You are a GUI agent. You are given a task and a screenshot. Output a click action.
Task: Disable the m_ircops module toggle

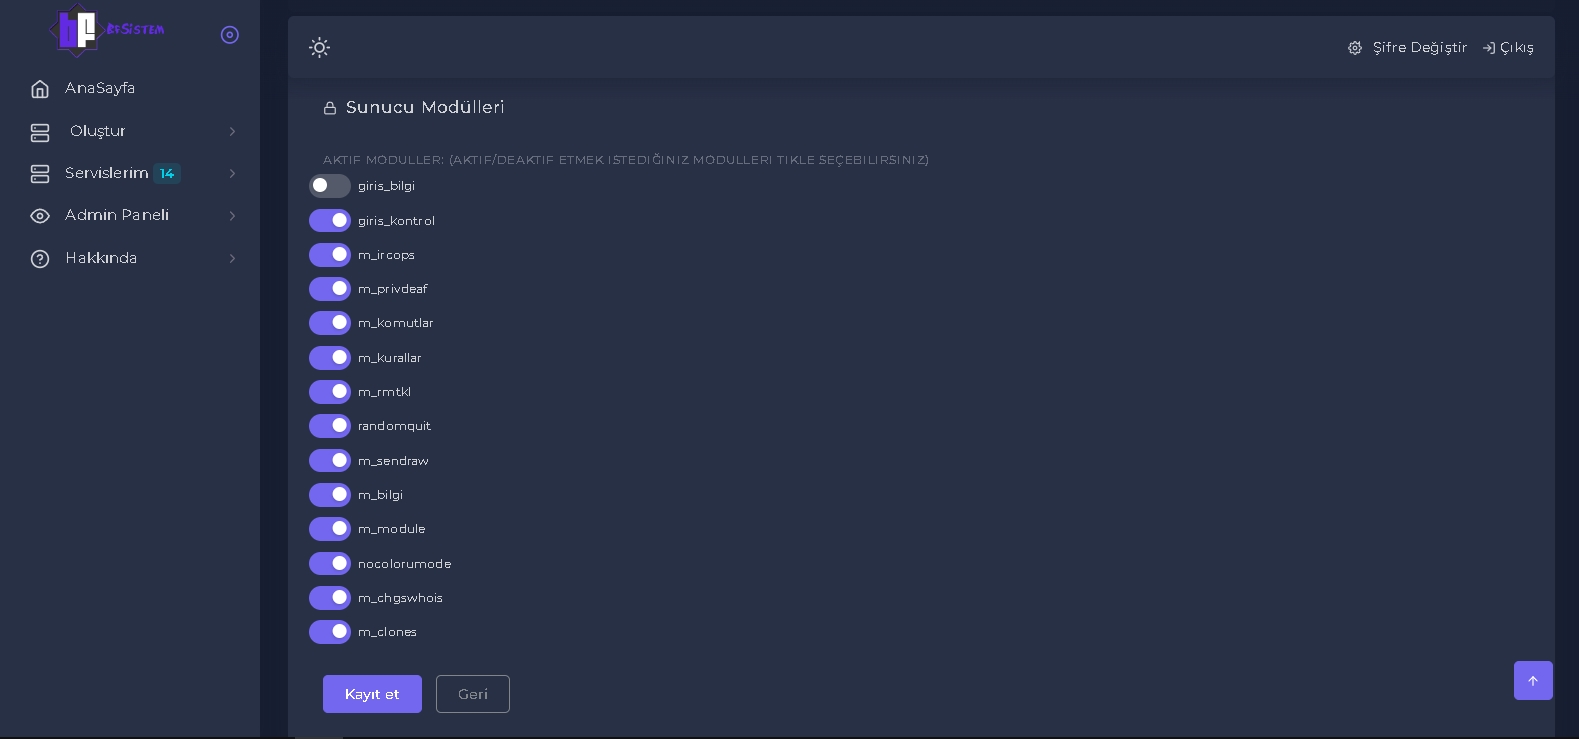click(x=330, y=255)
